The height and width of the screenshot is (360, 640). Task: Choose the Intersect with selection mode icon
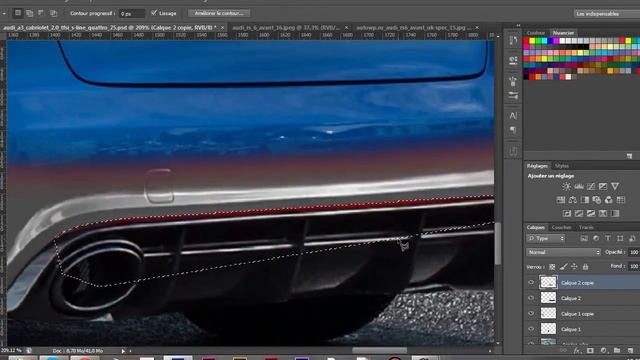[53, 13]
